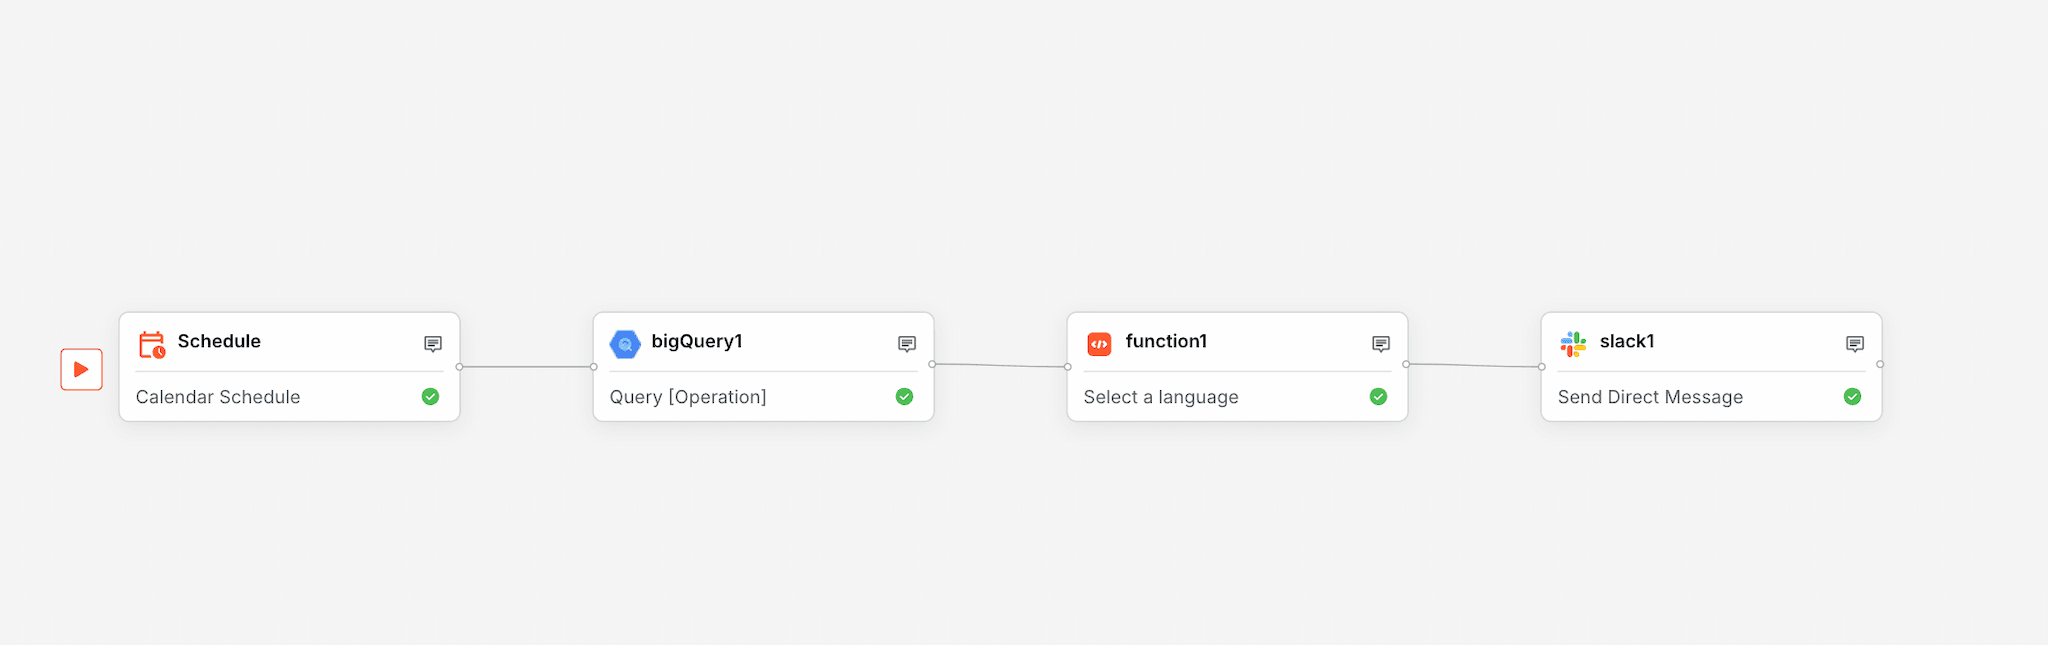
Task: Open the comment icon on slack1 node
Action: coord(1855,344)
